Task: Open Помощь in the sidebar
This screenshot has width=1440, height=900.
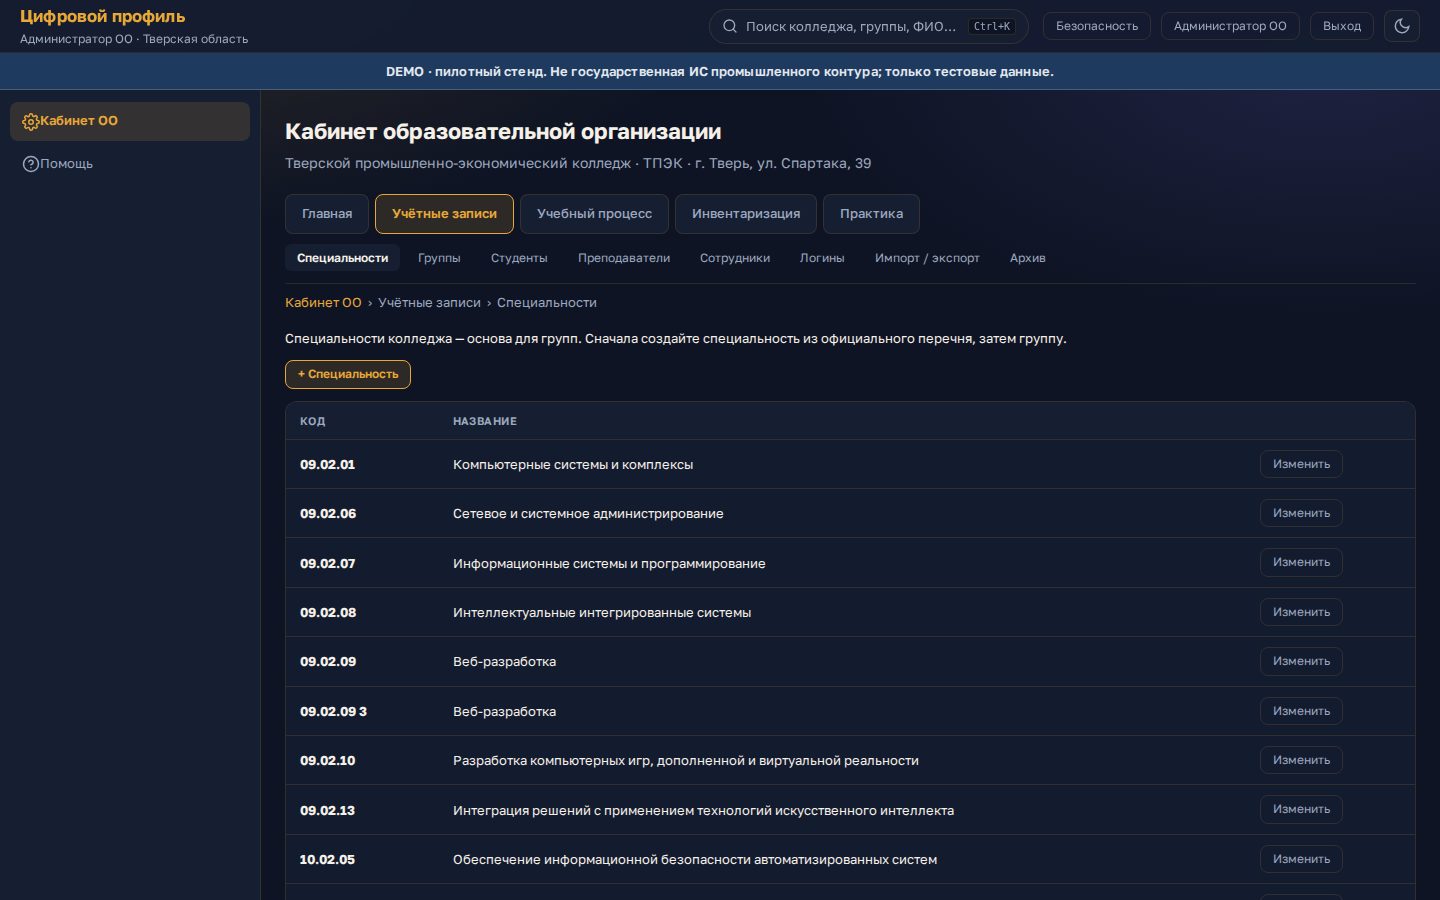Action: pyautogui.click(x=130, y=164)
